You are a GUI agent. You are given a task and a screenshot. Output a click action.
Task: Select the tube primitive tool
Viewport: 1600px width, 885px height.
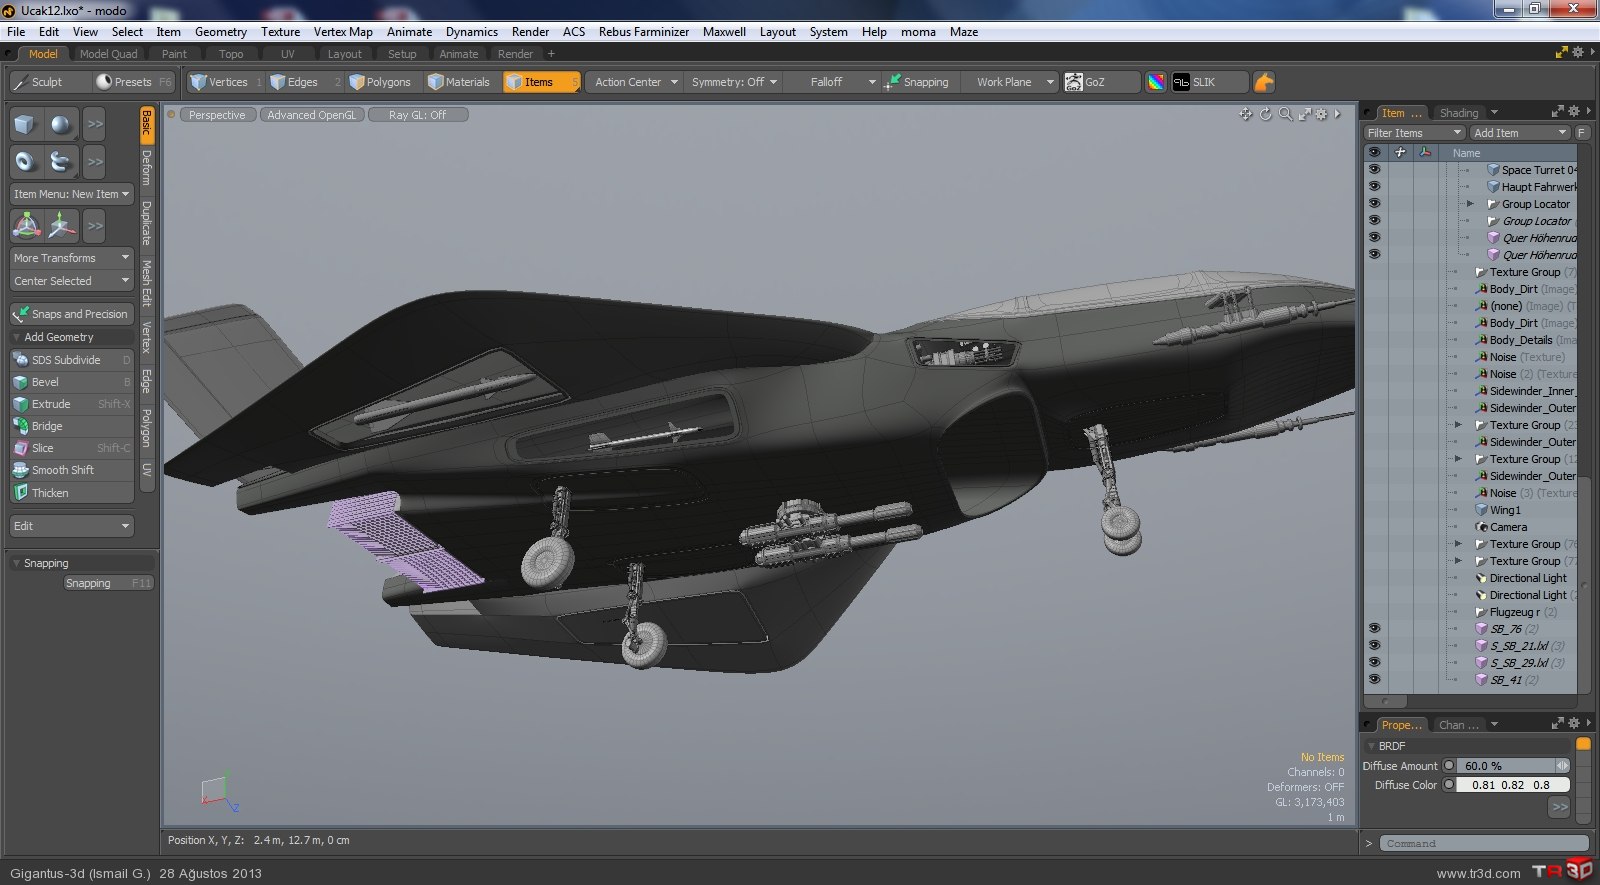pyautogui.click(x=61, y=160)
